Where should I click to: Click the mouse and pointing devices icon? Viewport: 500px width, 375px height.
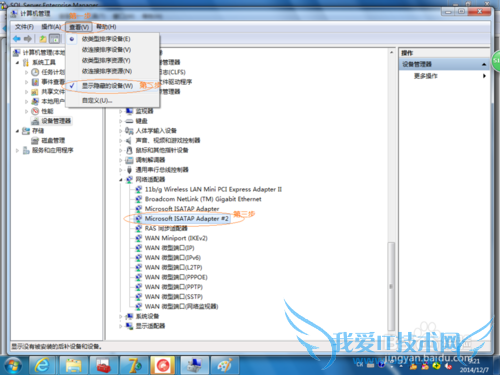(129, 150)
